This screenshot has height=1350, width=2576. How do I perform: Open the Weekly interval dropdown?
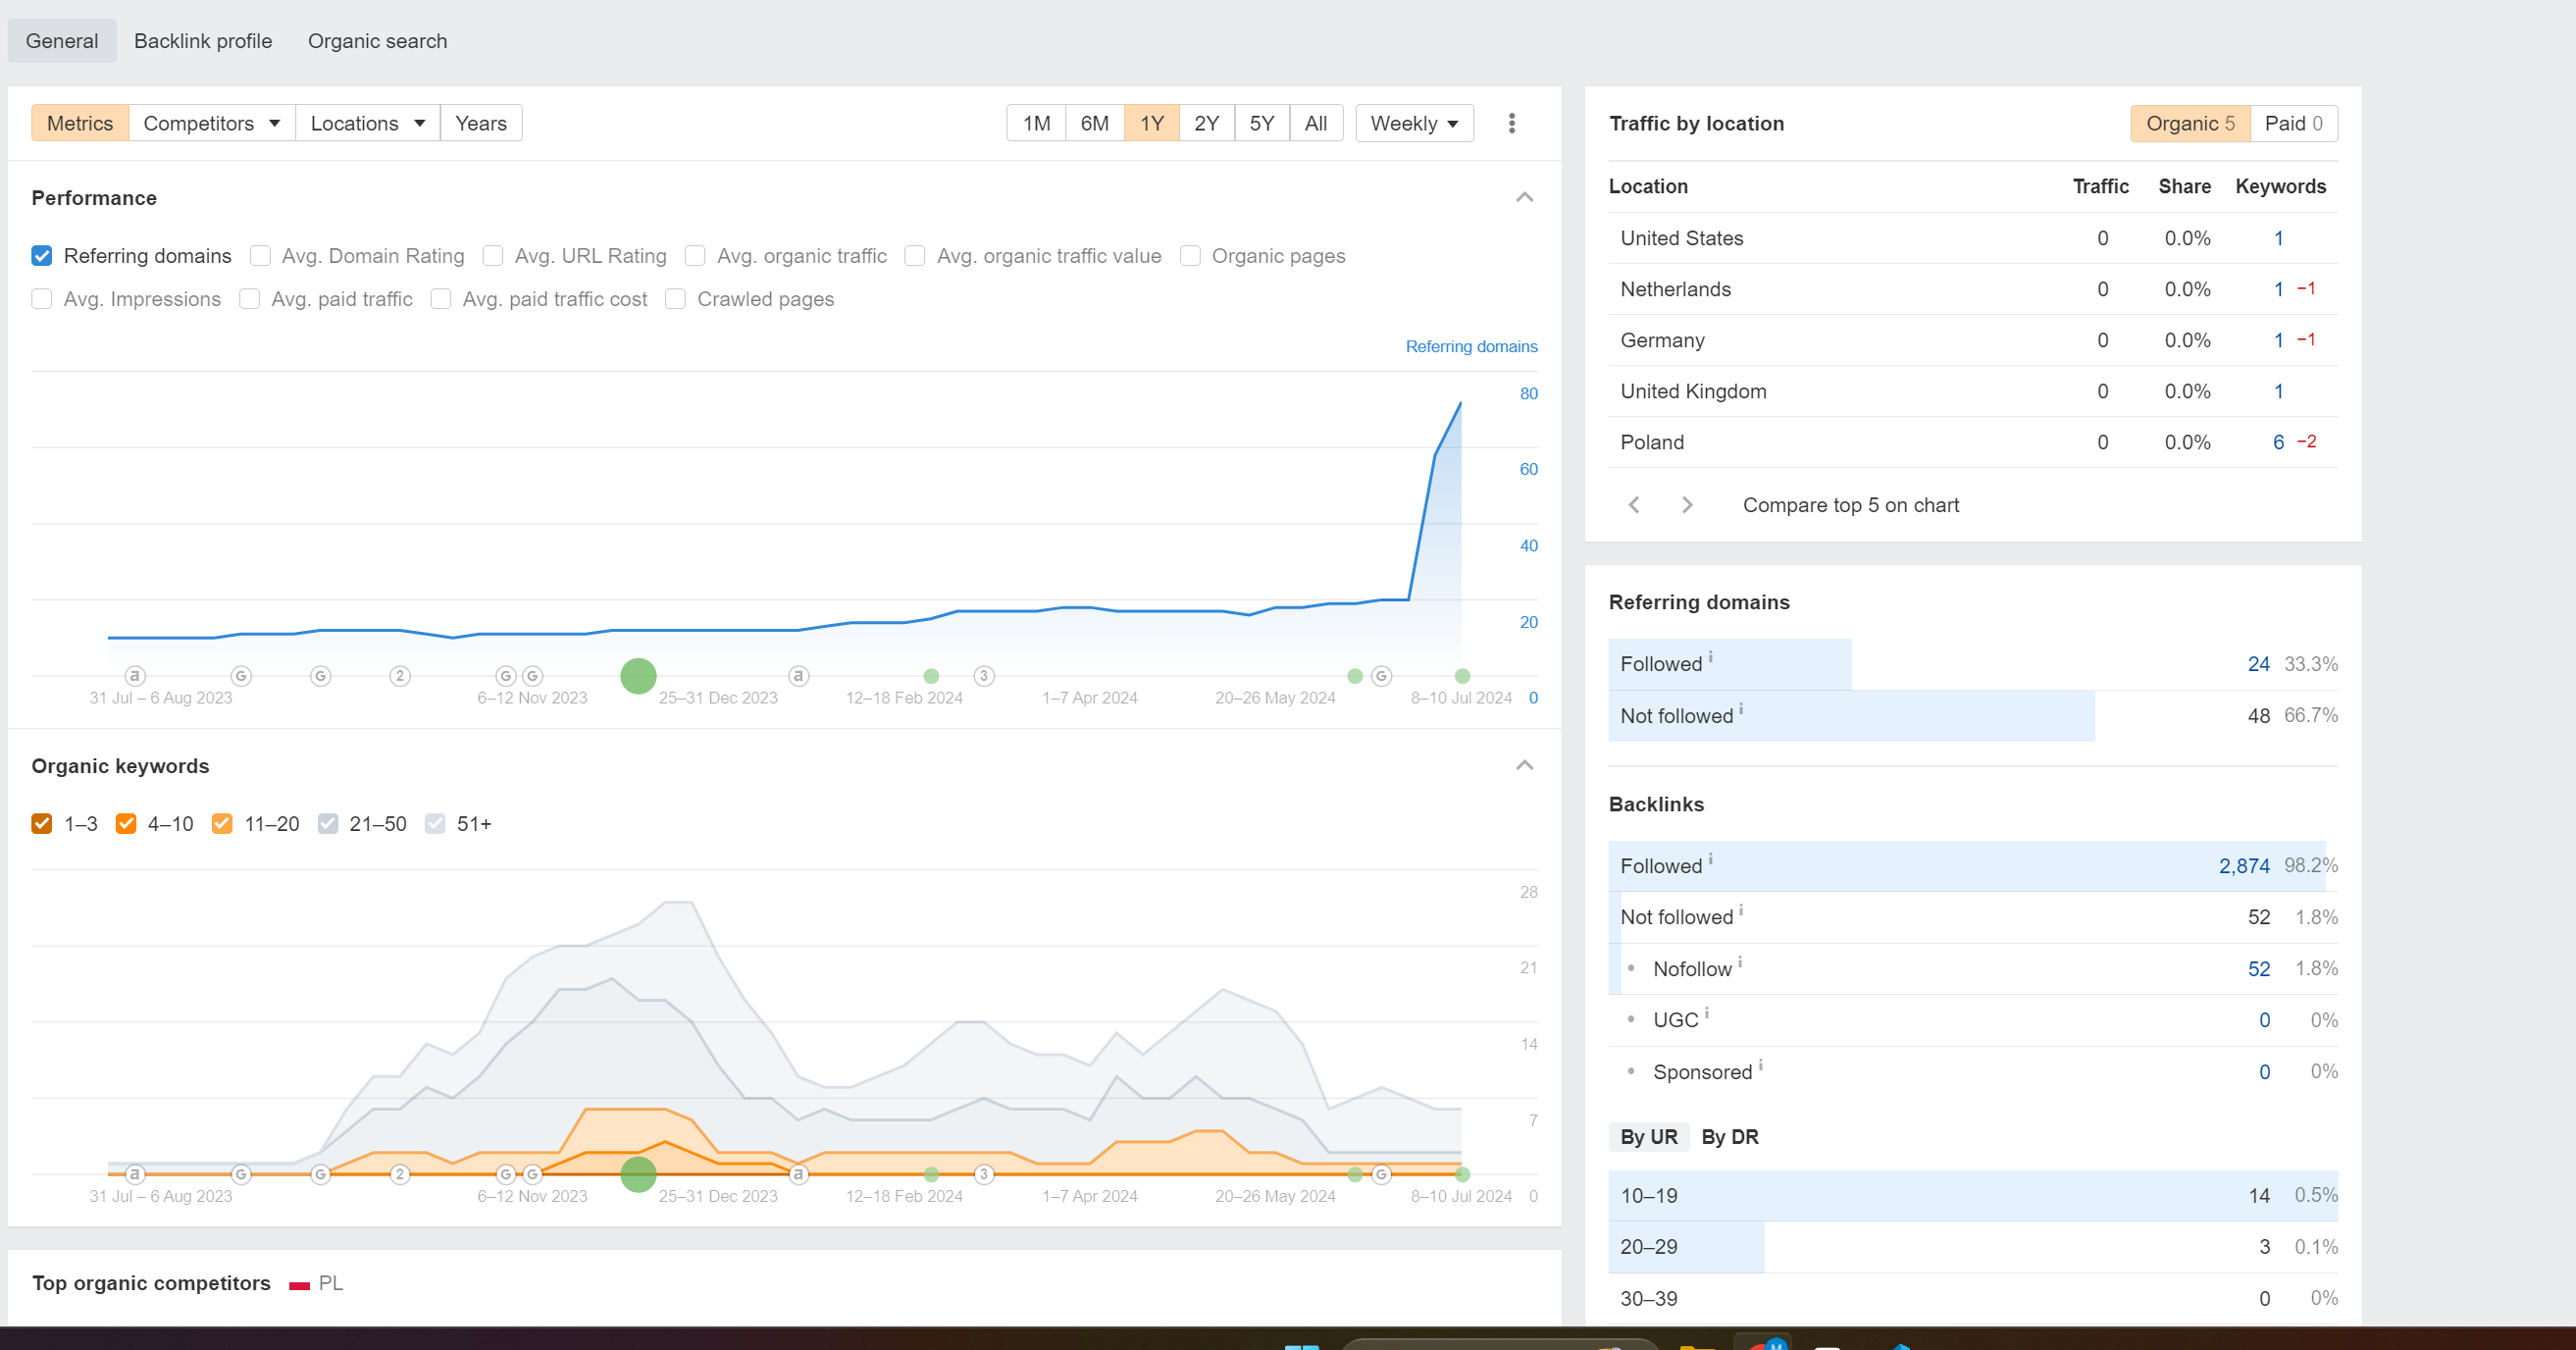point(1414,123)
